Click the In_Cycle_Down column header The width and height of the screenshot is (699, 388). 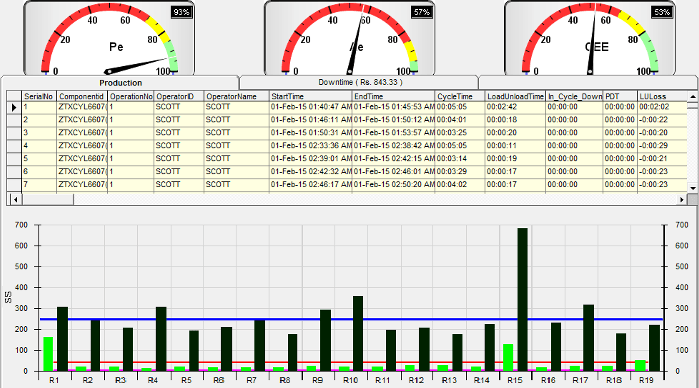pyautogui.click(x=575, y=96)
